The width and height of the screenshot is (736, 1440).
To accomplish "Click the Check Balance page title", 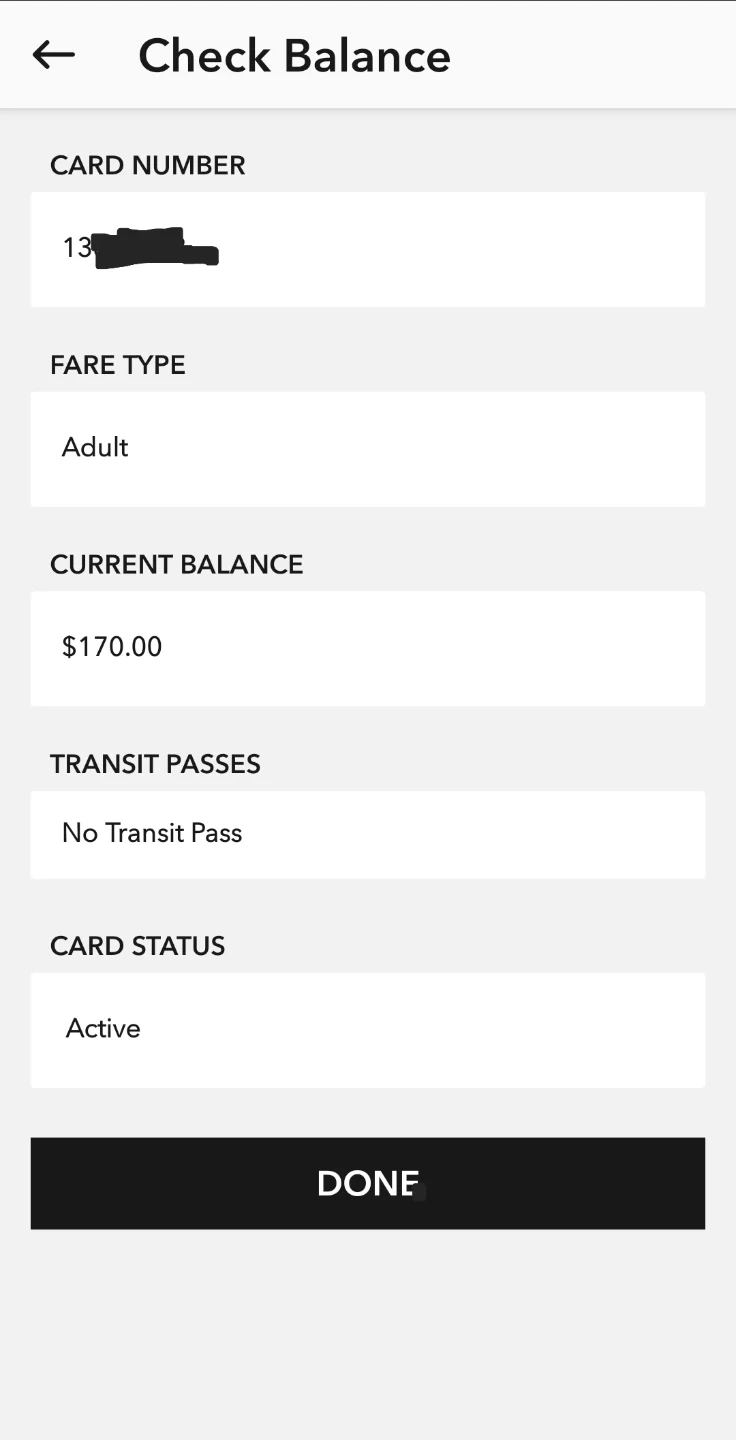I will (x=294, y=55).
